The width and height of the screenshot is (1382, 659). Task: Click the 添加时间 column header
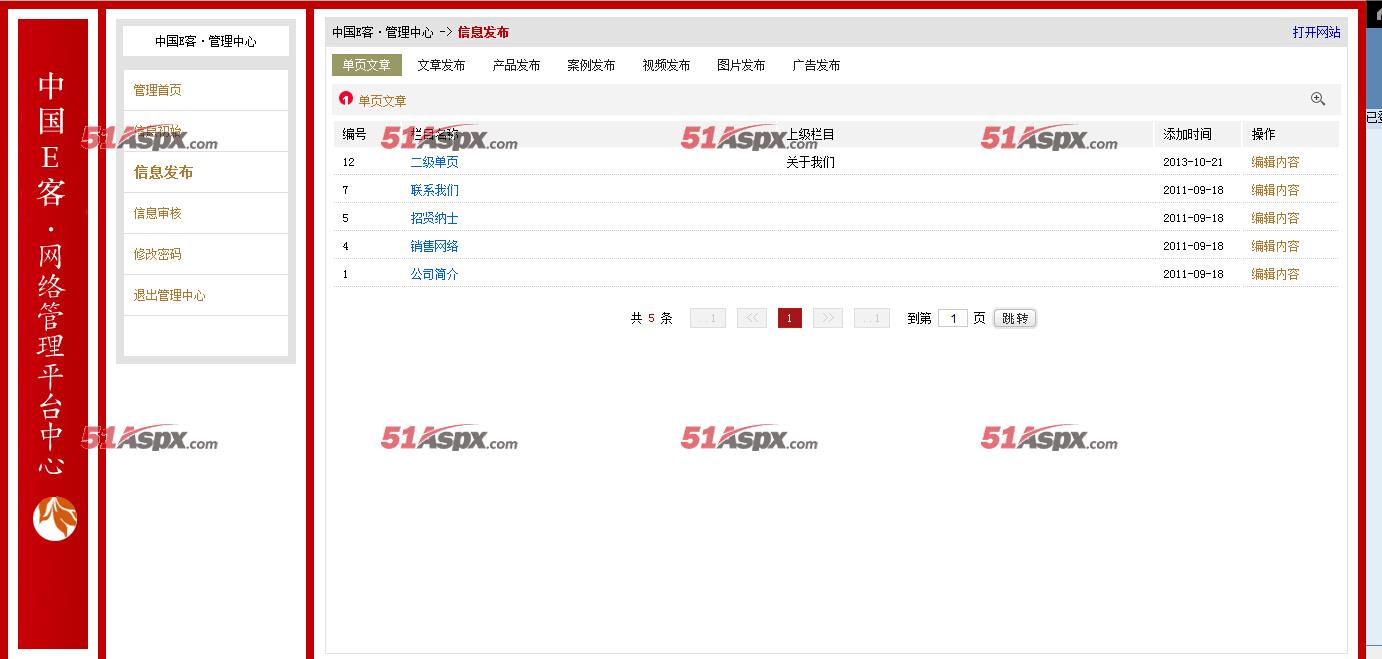tap(1187, 134)
